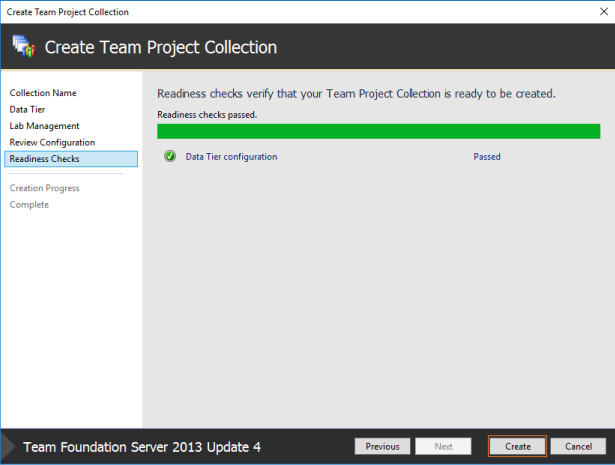Click the 'Readiness checks passed.' message
This screenshot has width=615, height=465.
(x=207, y=114)
